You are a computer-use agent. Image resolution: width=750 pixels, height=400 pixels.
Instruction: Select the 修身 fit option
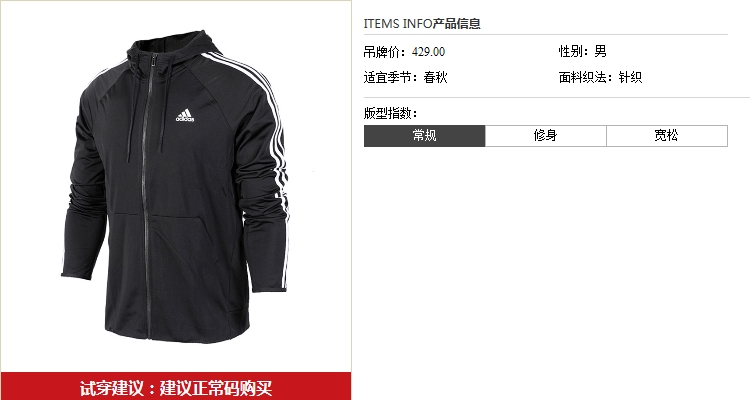pyautogui.click(x=546, y=136)
